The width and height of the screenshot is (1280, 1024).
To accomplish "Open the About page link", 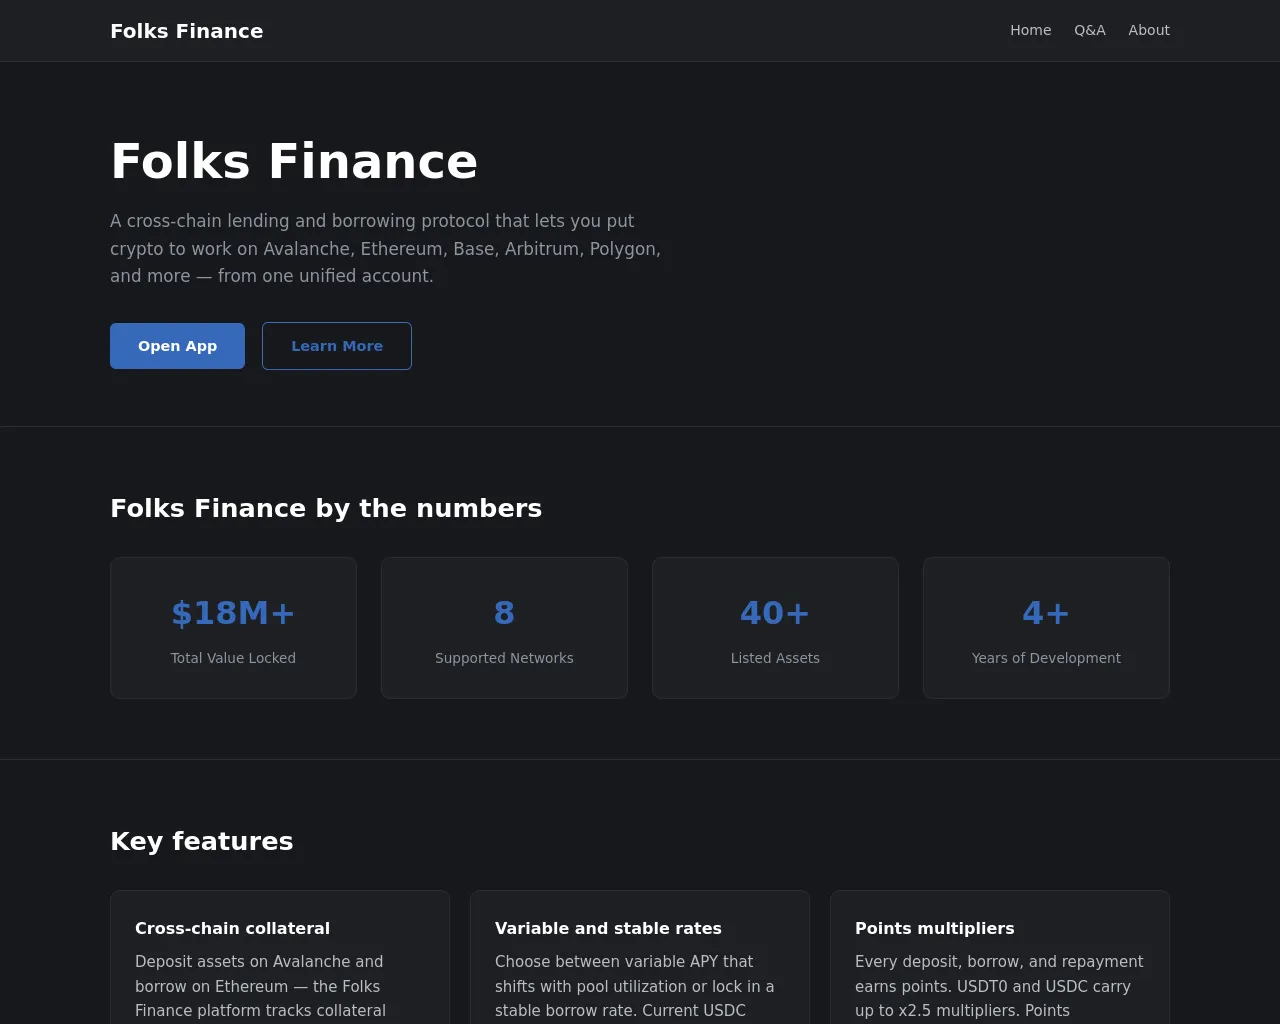I will [x=1149, y=30].
